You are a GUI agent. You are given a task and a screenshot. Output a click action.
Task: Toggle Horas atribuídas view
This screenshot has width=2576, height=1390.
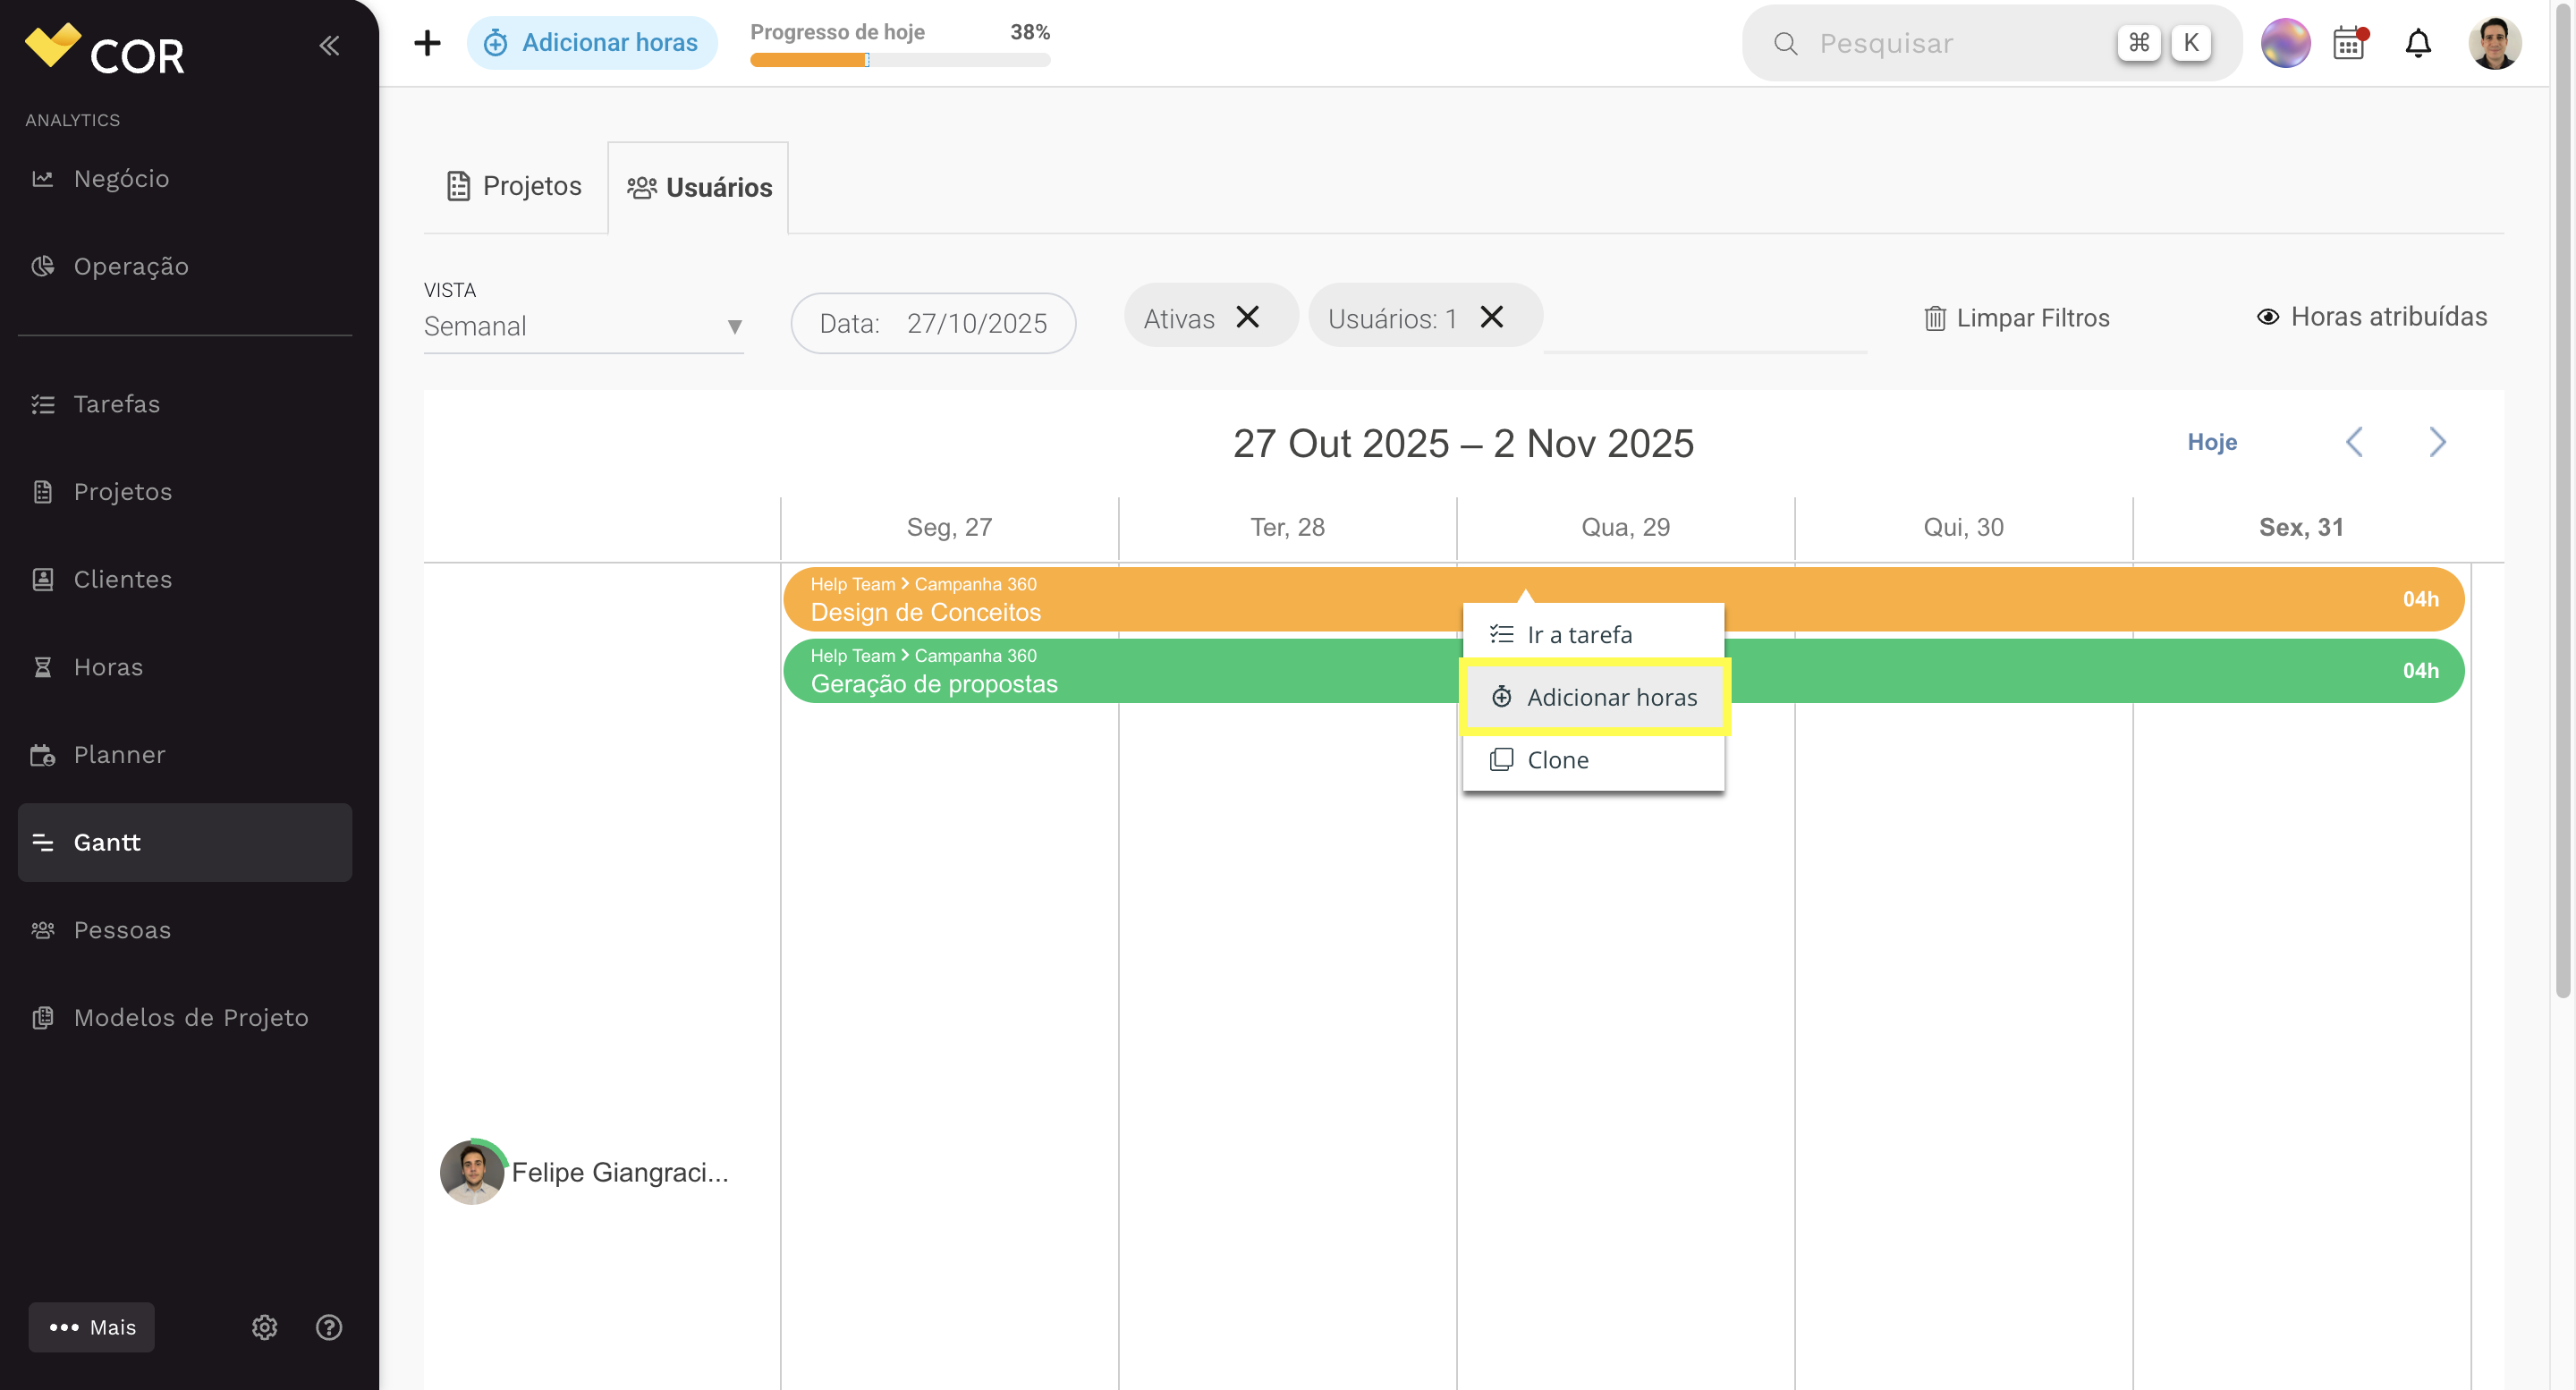[x=2371, y=317]
